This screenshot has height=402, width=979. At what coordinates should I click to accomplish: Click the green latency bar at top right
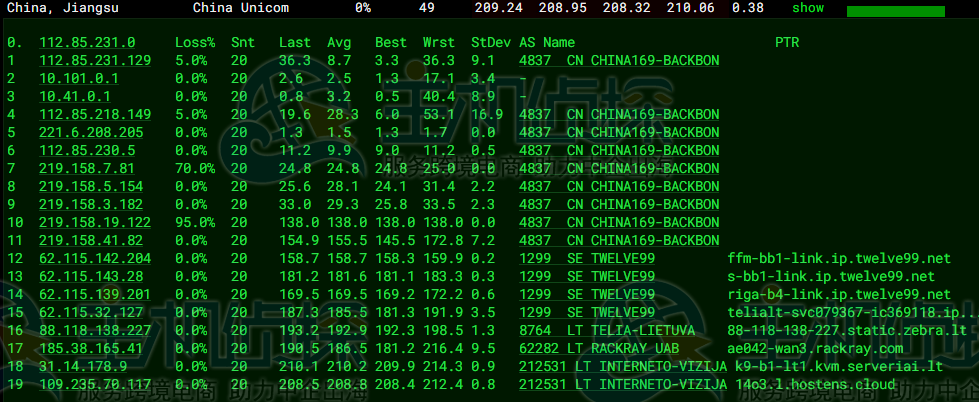(x=895, y=11)
